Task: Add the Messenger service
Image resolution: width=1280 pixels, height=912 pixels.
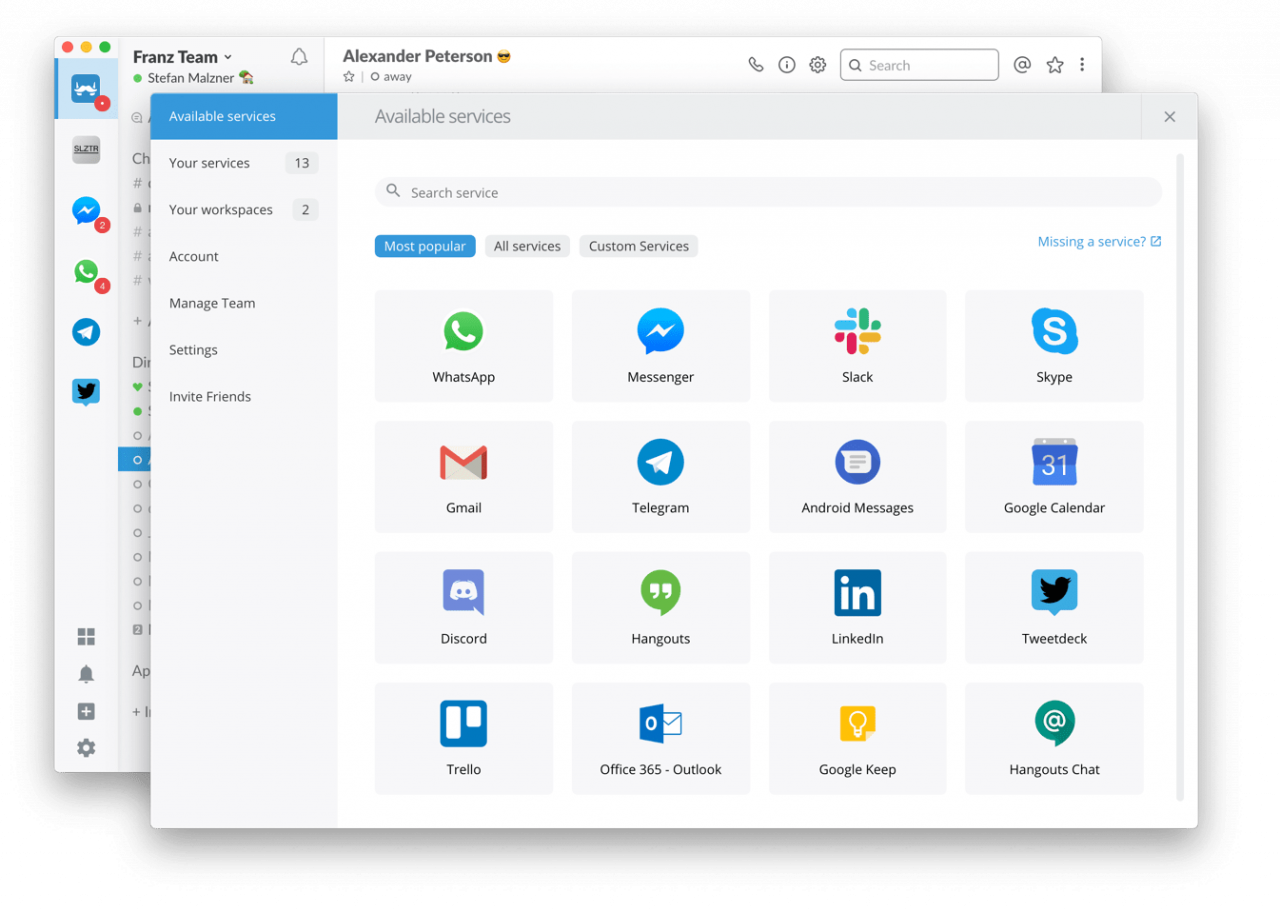Action: (x=660, y=346)
